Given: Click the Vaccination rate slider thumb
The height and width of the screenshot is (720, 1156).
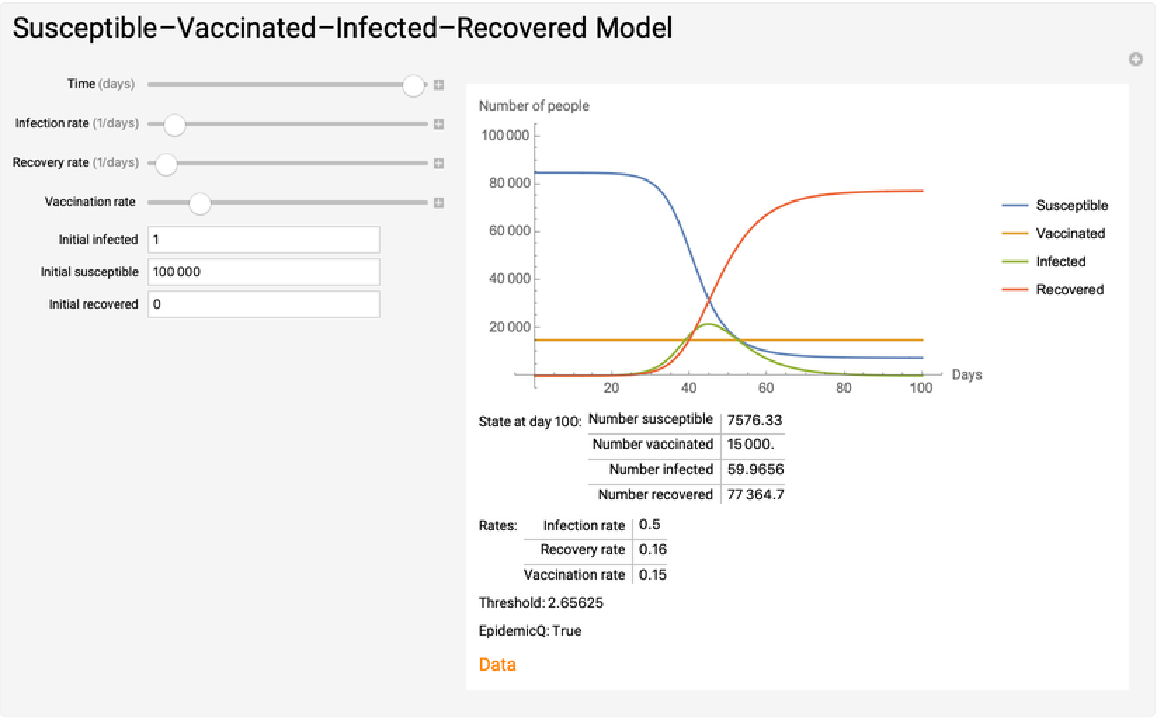Looking at the screenshot, I should 200,204.
